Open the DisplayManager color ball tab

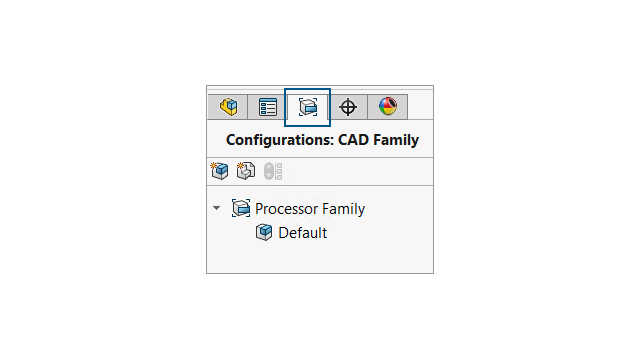pyautogui.click(x=387, y=107)
